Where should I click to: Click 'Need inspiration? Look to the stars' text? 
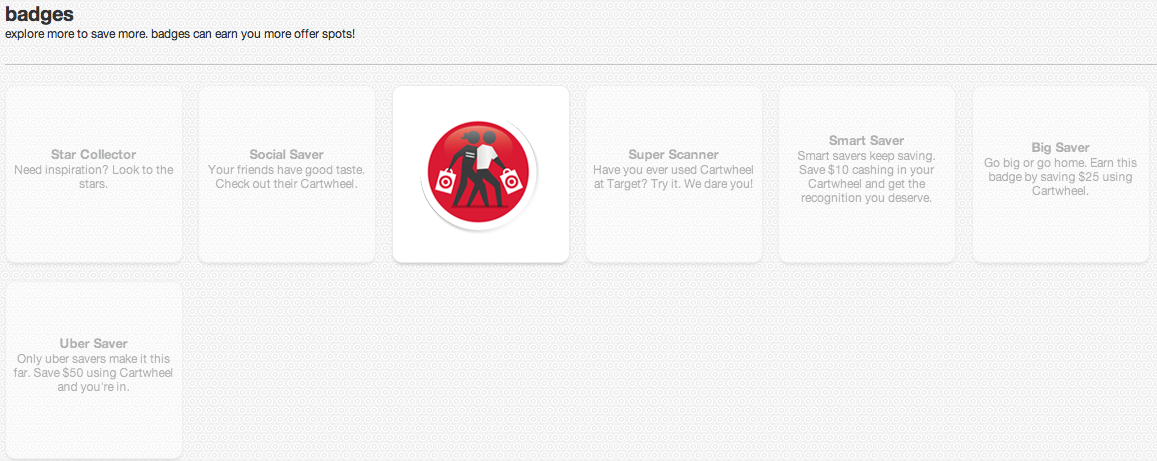tap(94, 176)
